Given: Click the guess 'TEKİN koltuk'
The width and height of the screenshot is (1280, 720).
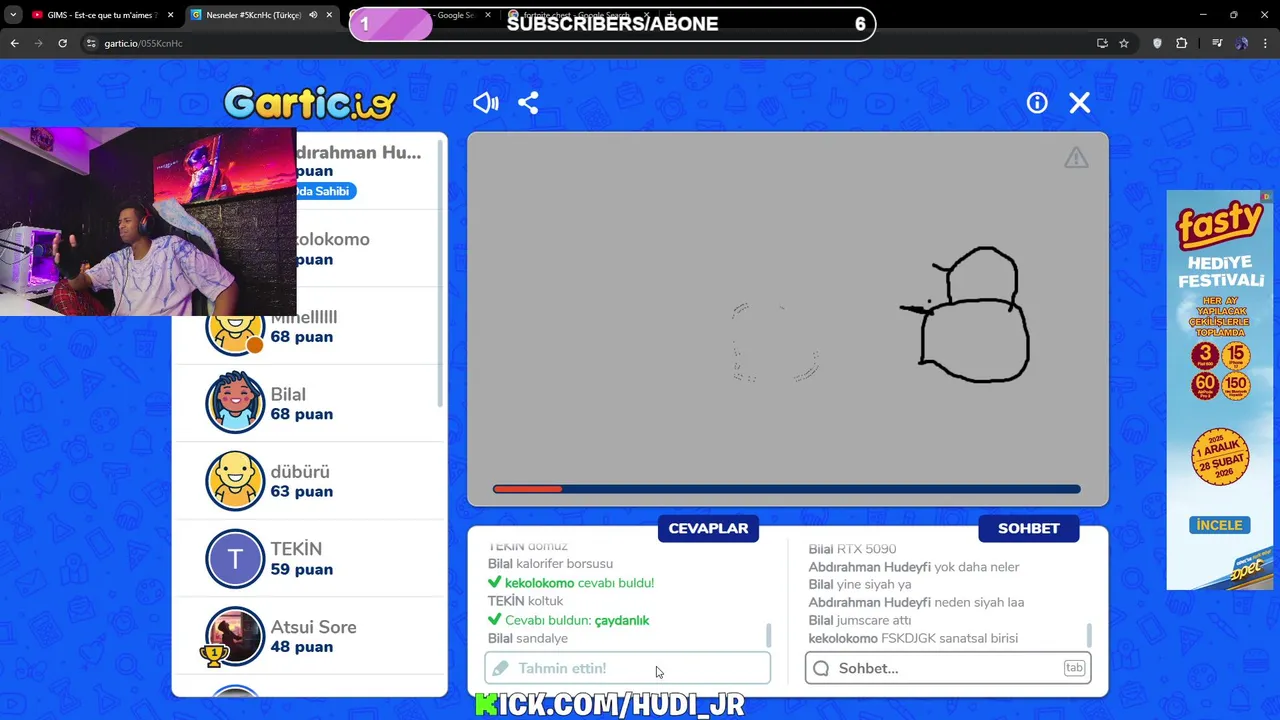Looking at the screenshot, I should coord(526,601).
